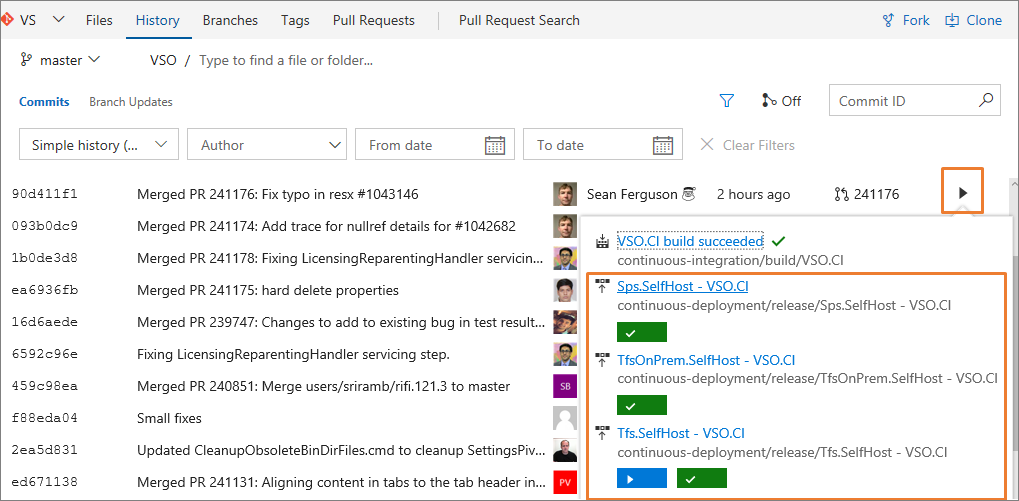Click author avatar on commit 093b0dc9
This screenshot has width=1019, height=501.
565,225
